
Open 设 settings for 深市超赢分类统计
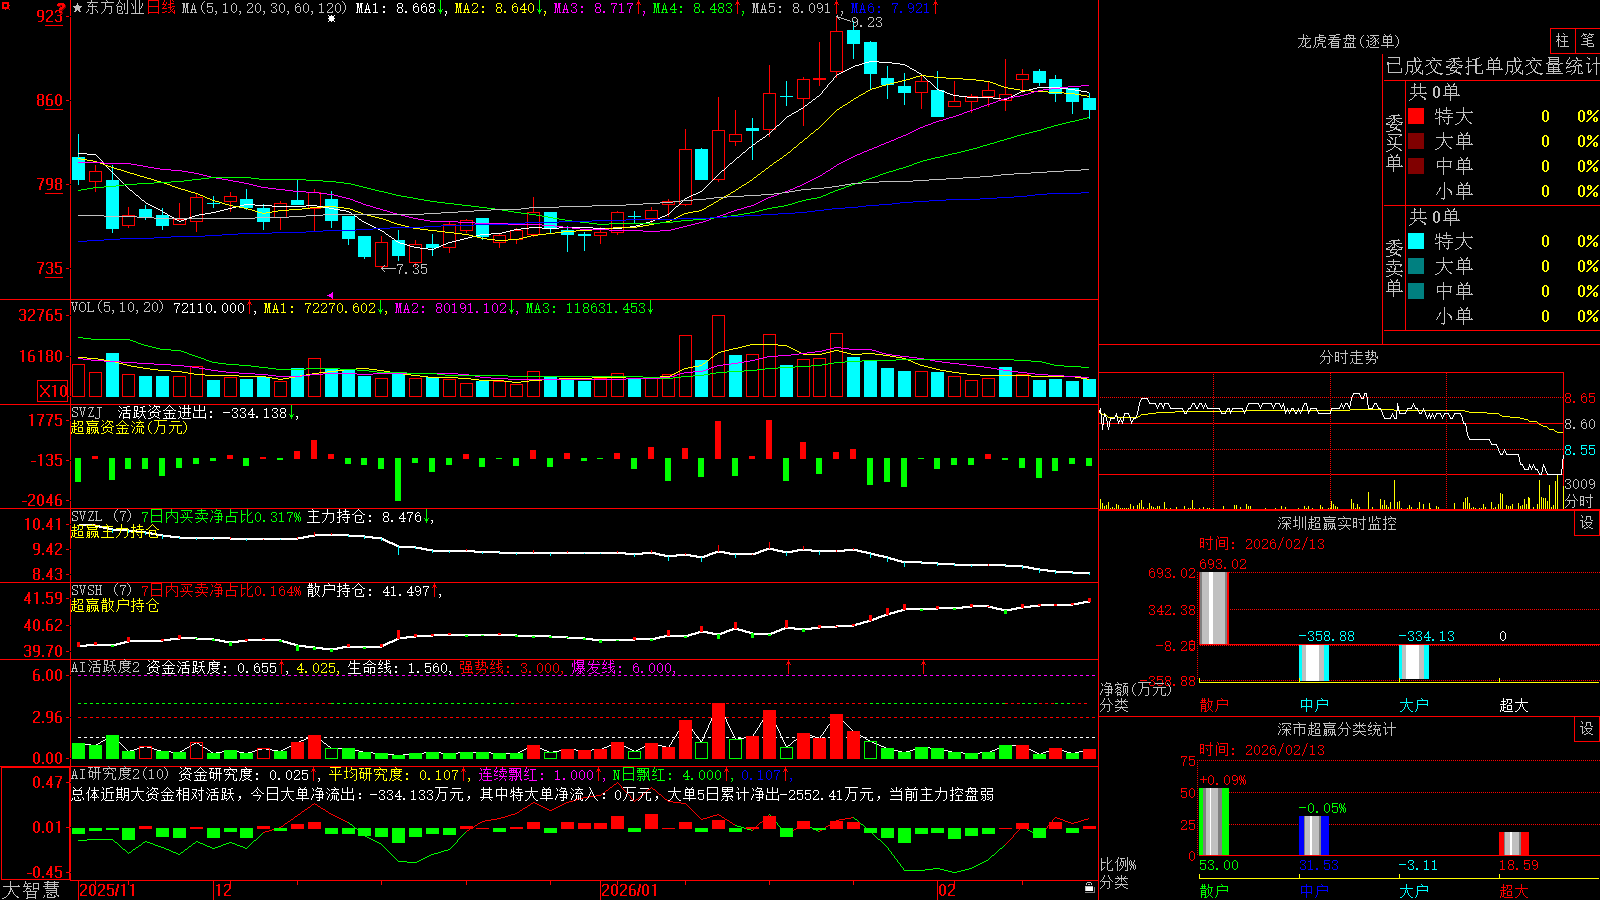click(1587, 729)
